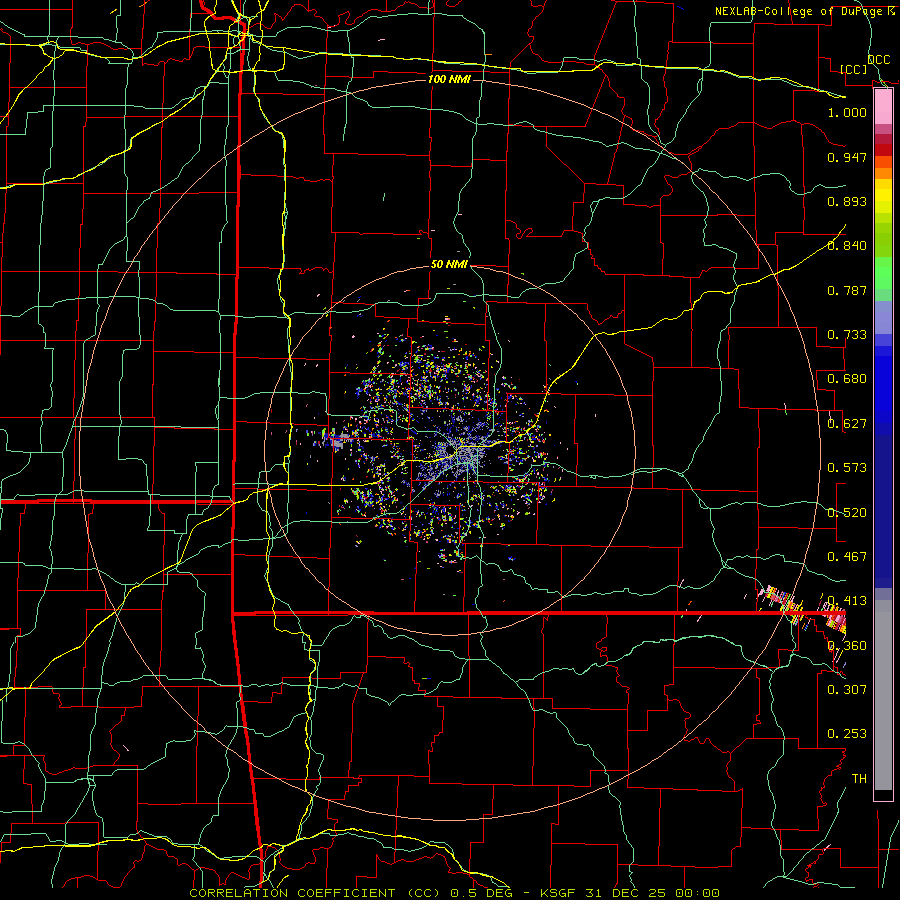The image size is (900, 900).
Task: Click the 0.840 scale value
Action: (x=847, y=246)
